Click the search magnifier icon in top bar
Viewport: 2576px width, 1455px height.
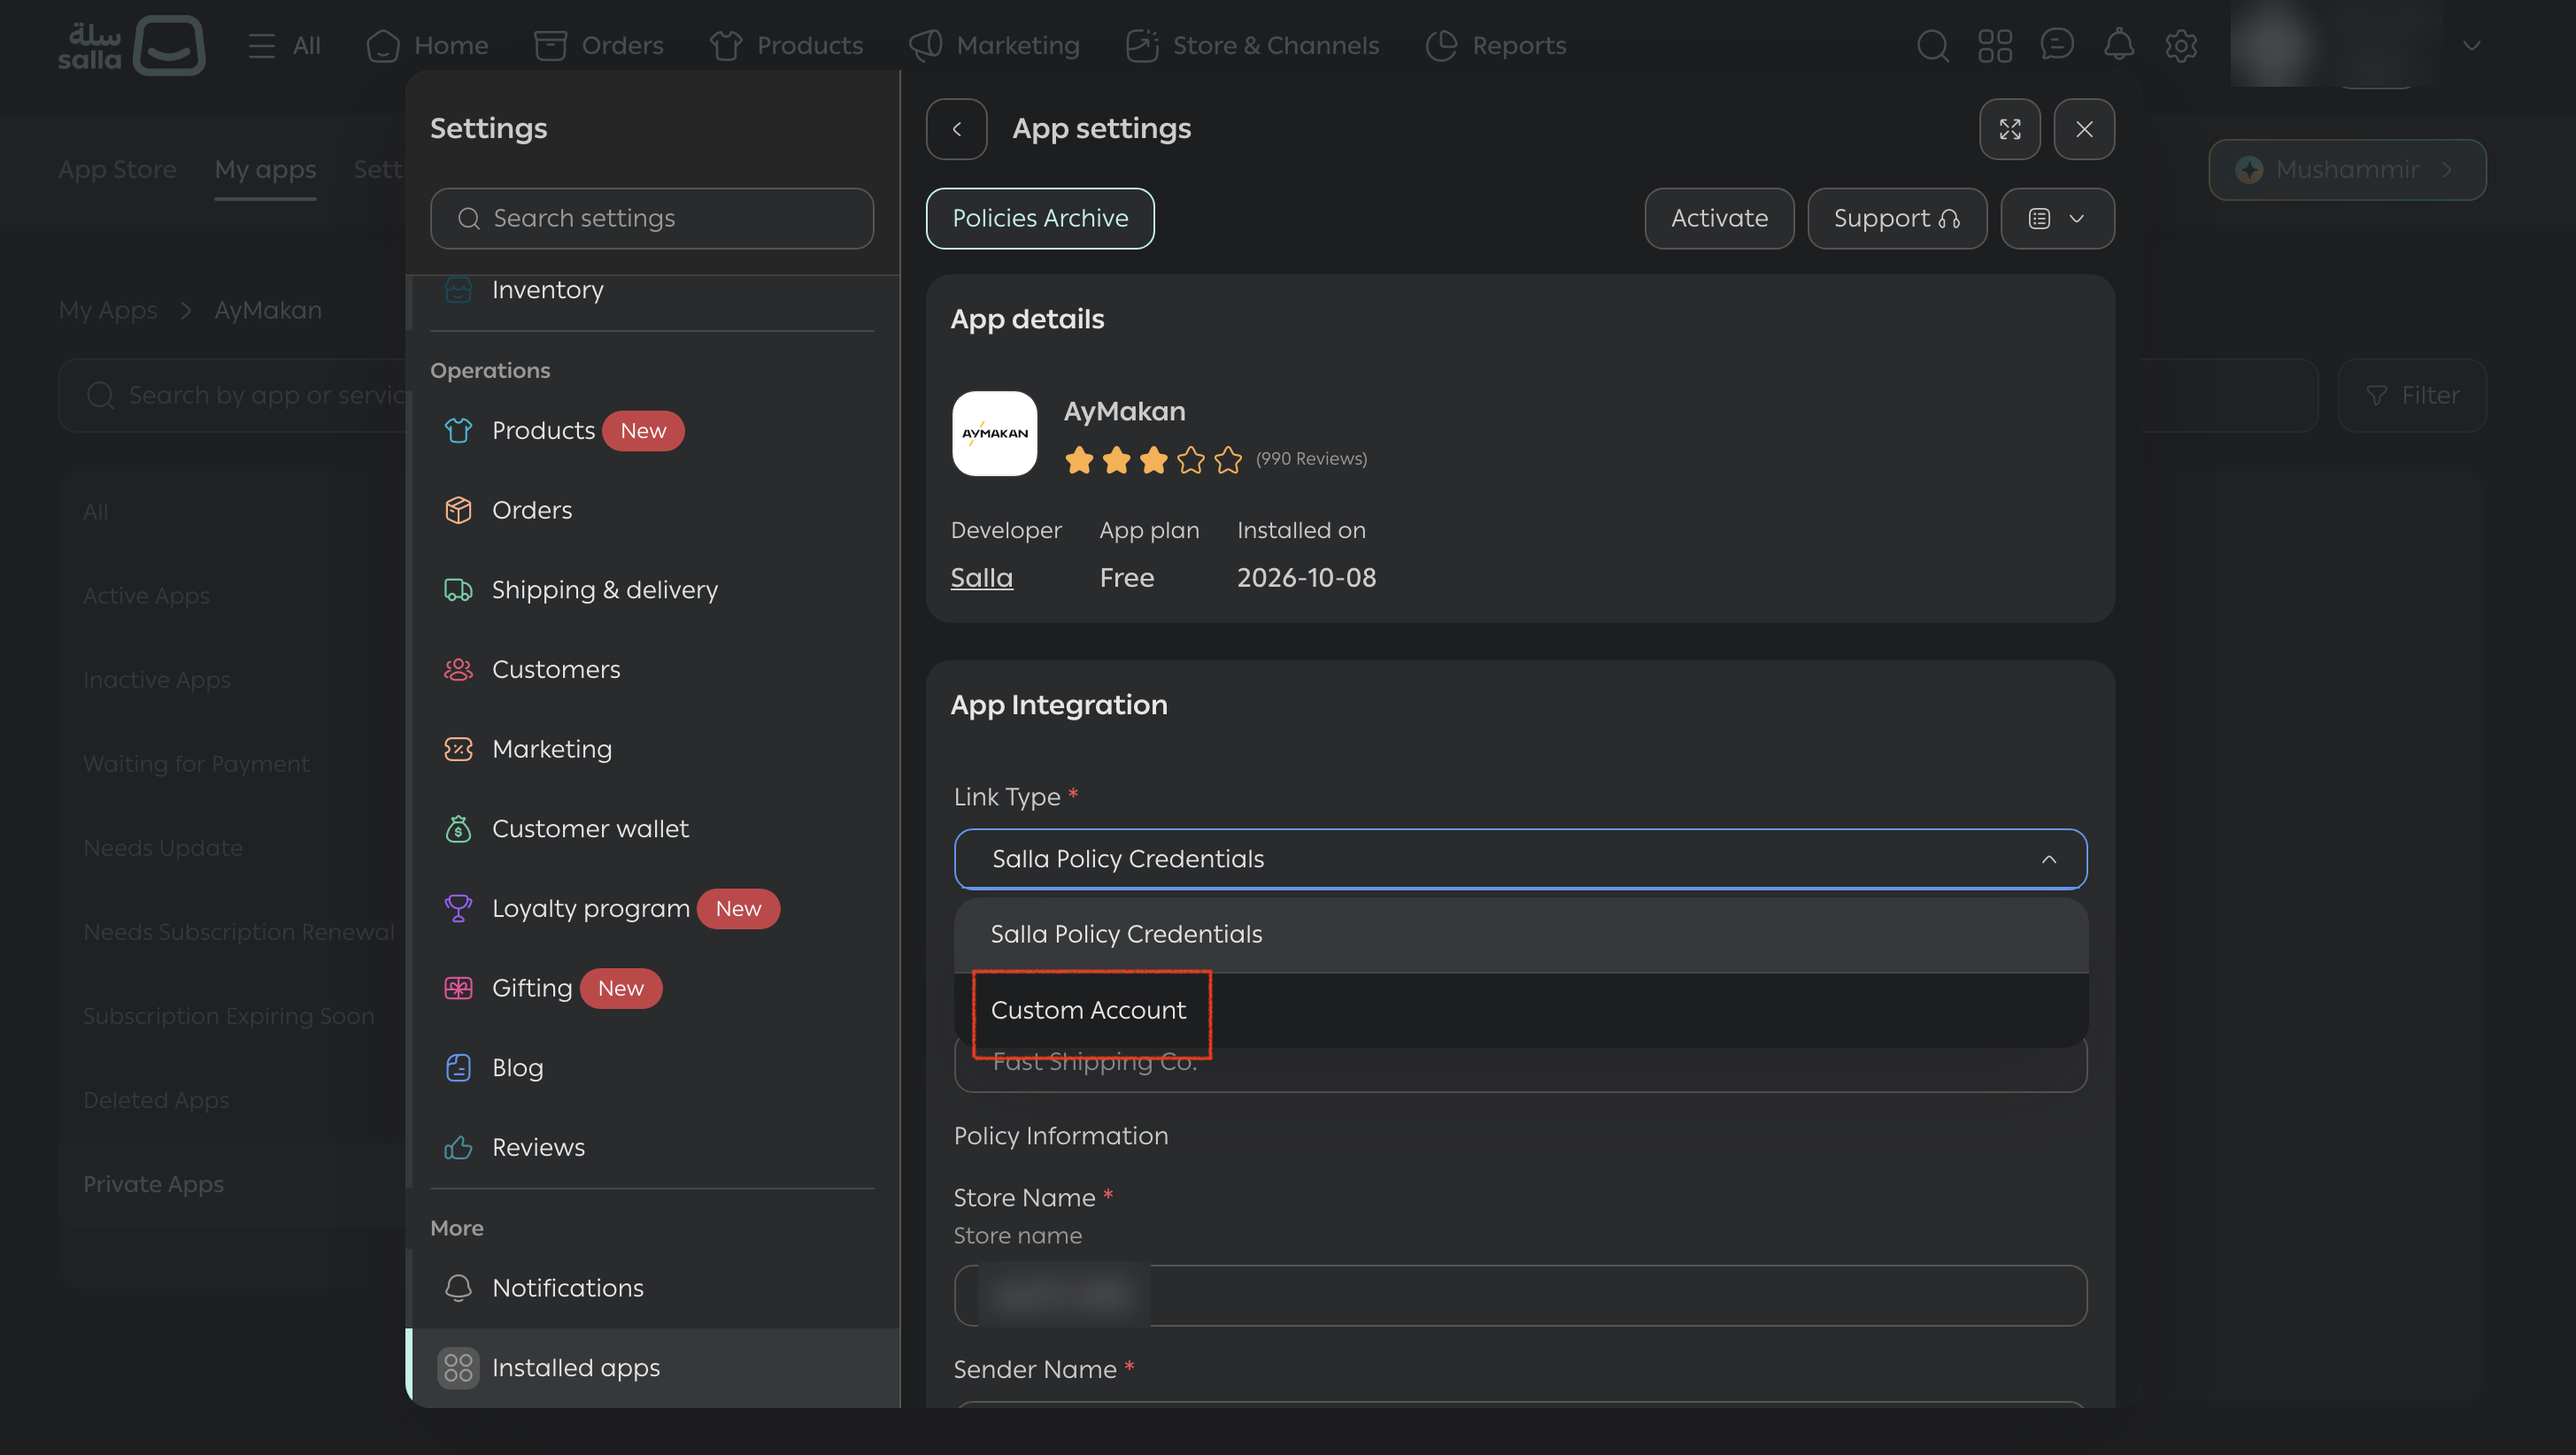(1932, 46)
